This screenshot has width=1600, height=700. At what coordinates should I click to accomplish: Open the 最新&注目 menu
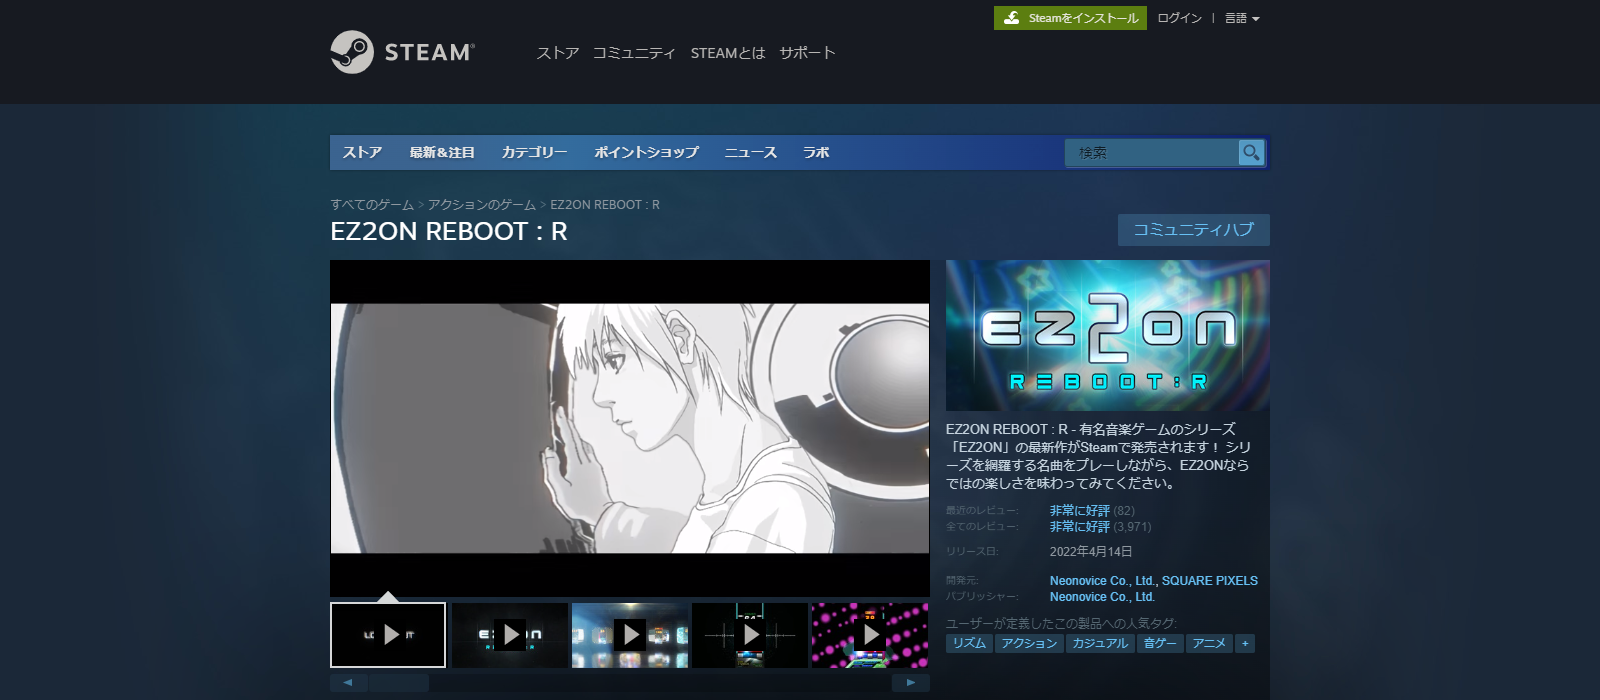pos(441,152)
